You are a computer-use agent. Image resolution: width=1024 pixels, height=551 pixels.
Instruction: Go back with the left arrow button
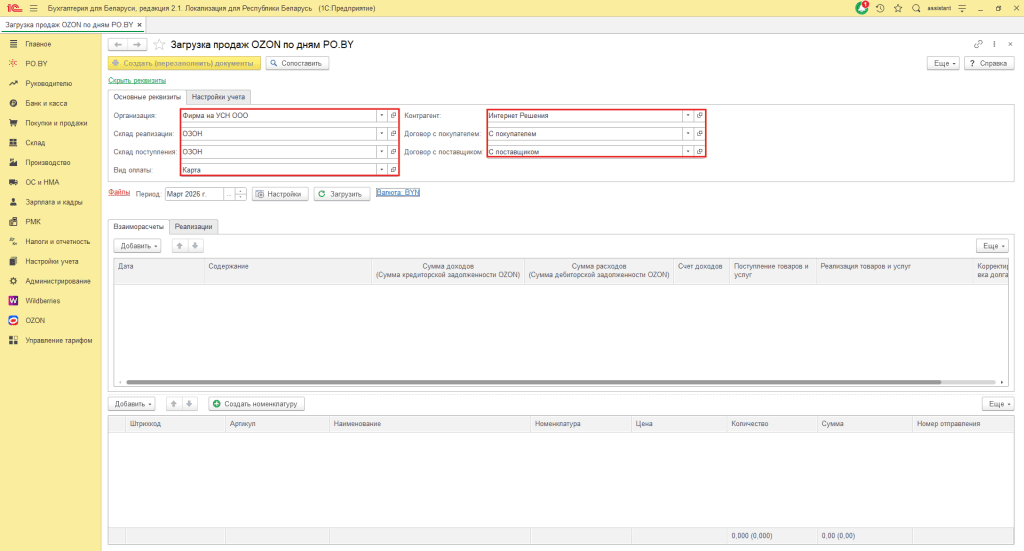[118, 44]
